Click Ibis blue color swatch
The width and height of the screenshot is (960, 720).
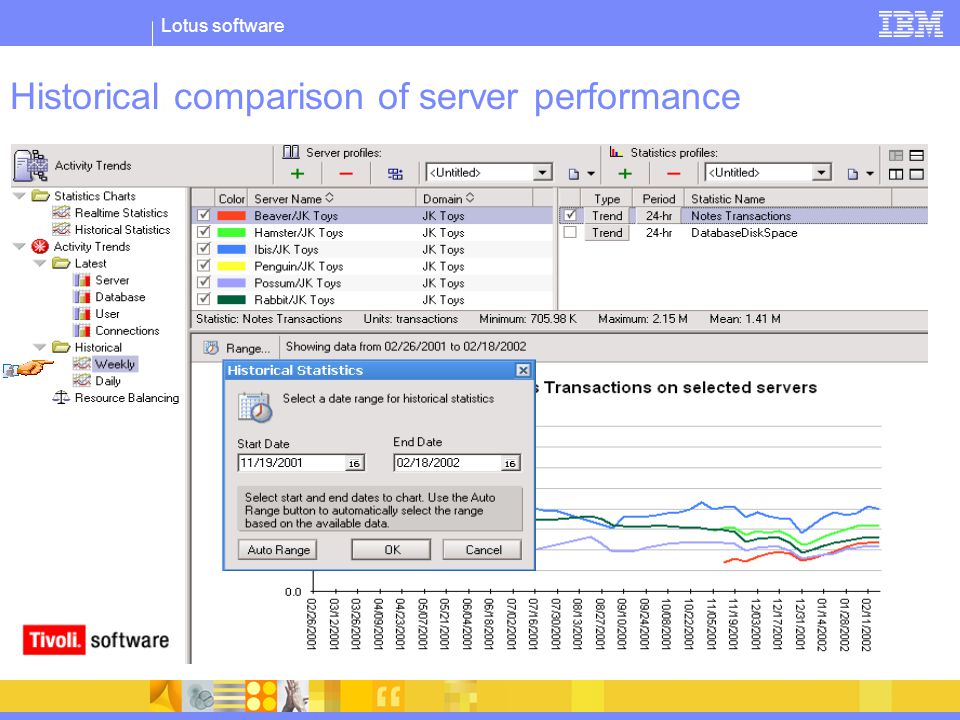click(231, 249)
